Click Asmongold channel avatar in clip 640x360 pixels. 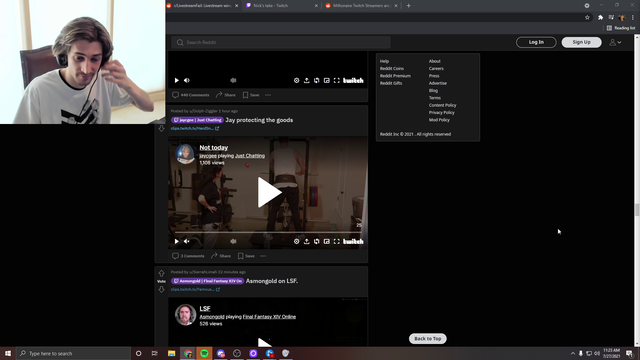(185, 315)
